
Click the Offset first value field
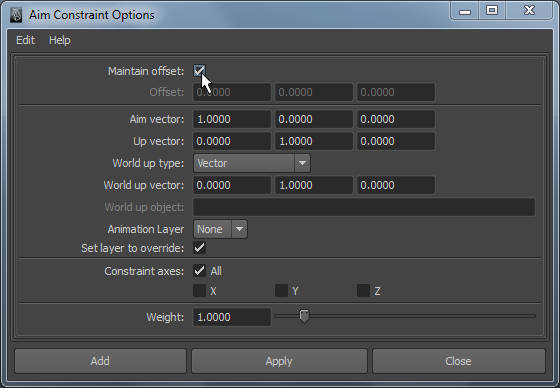[x=232, y=92]
